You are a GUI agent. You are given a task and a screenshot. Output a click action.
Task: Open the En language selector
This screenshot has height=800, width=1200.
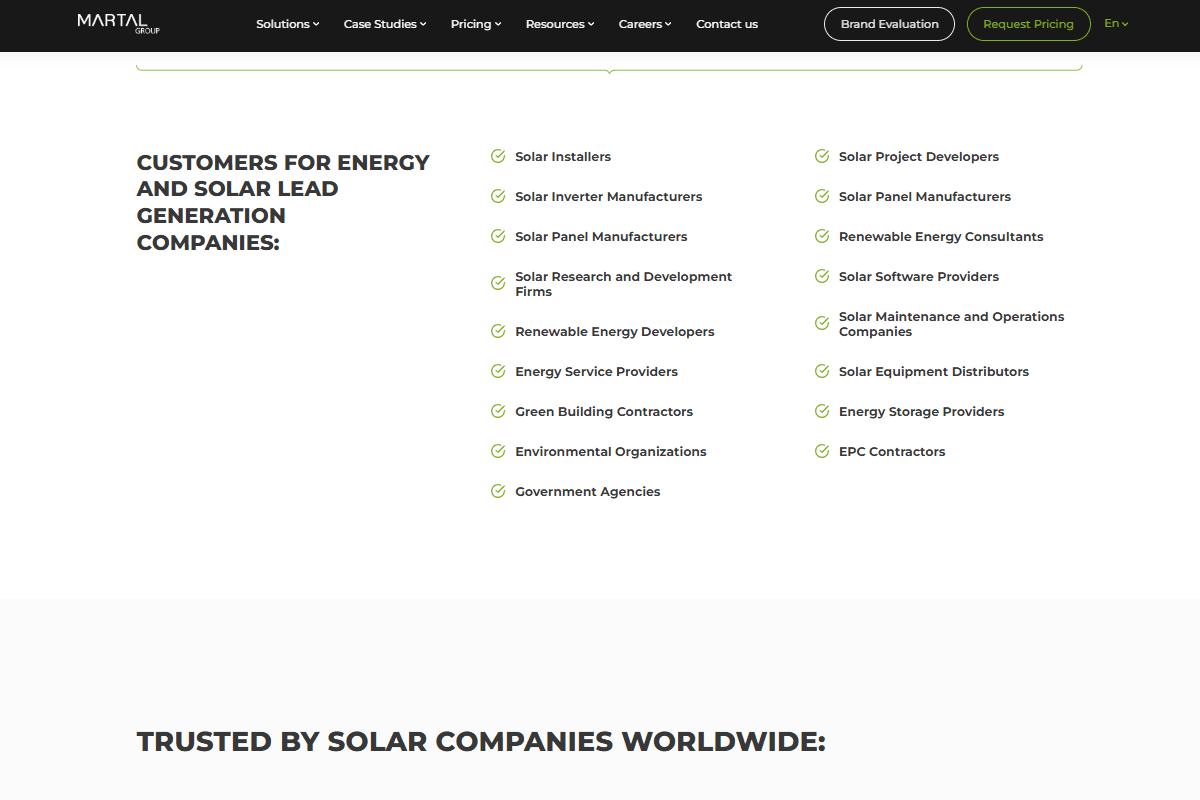point(1116,23)
